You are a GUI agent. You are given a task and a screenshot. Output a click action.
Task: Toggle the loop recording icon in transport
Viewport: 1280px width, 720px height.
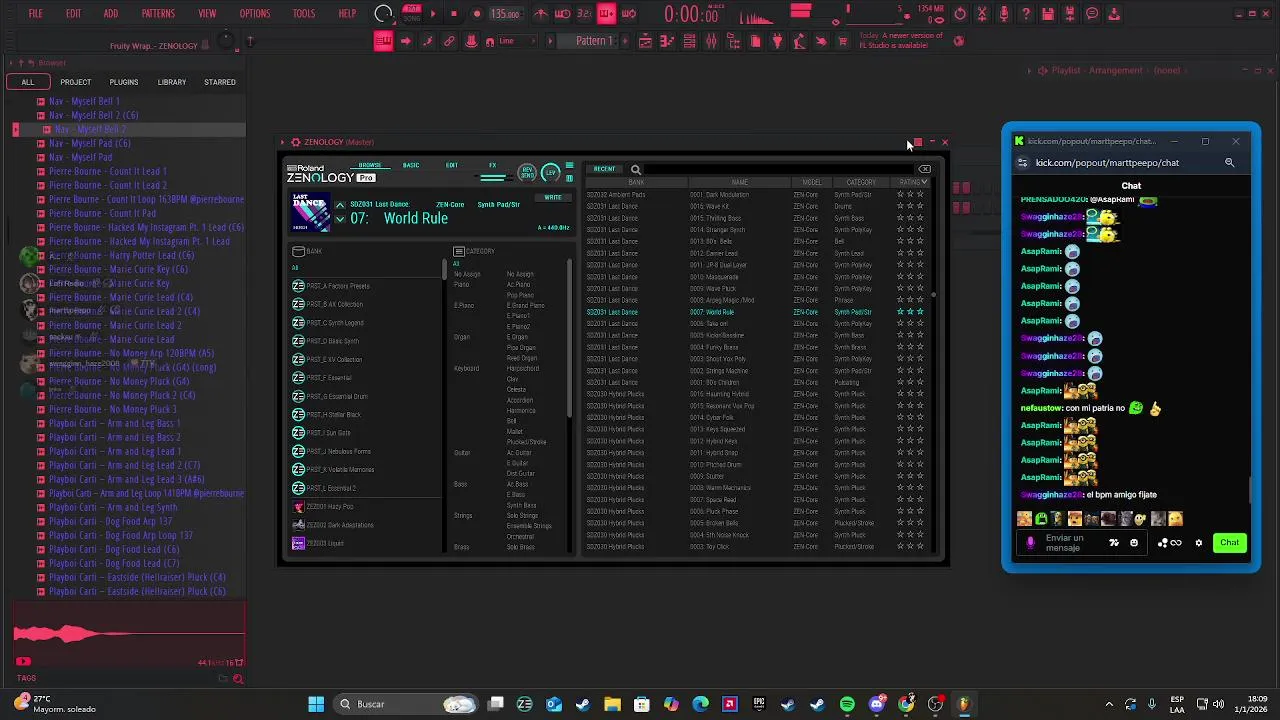pos(628,13)
